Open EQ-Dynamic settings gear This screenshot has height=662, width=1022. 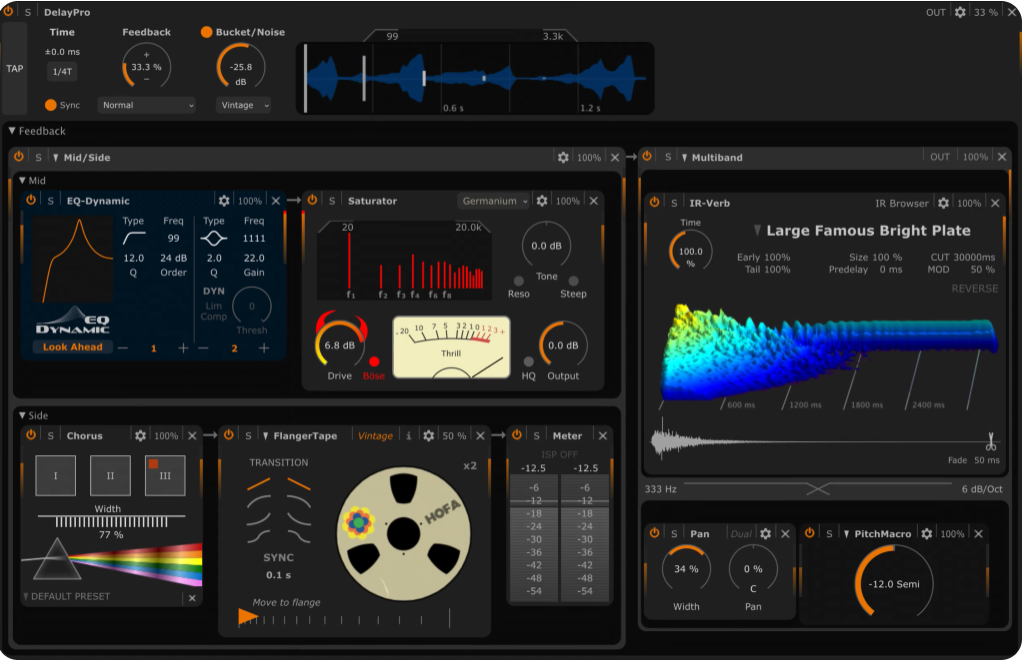point(224,201)
